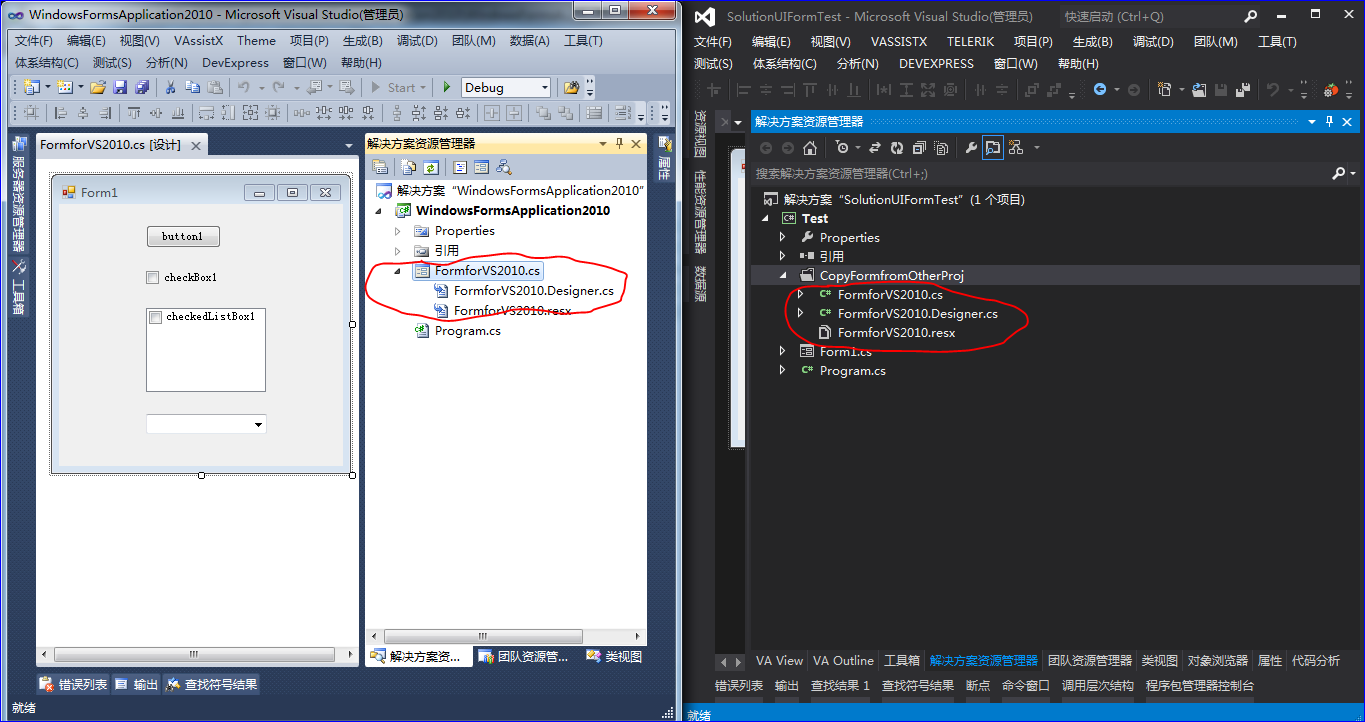
Task: Click Cut scissors icon in VS2010 toolbar
Action: coord(170,87)
